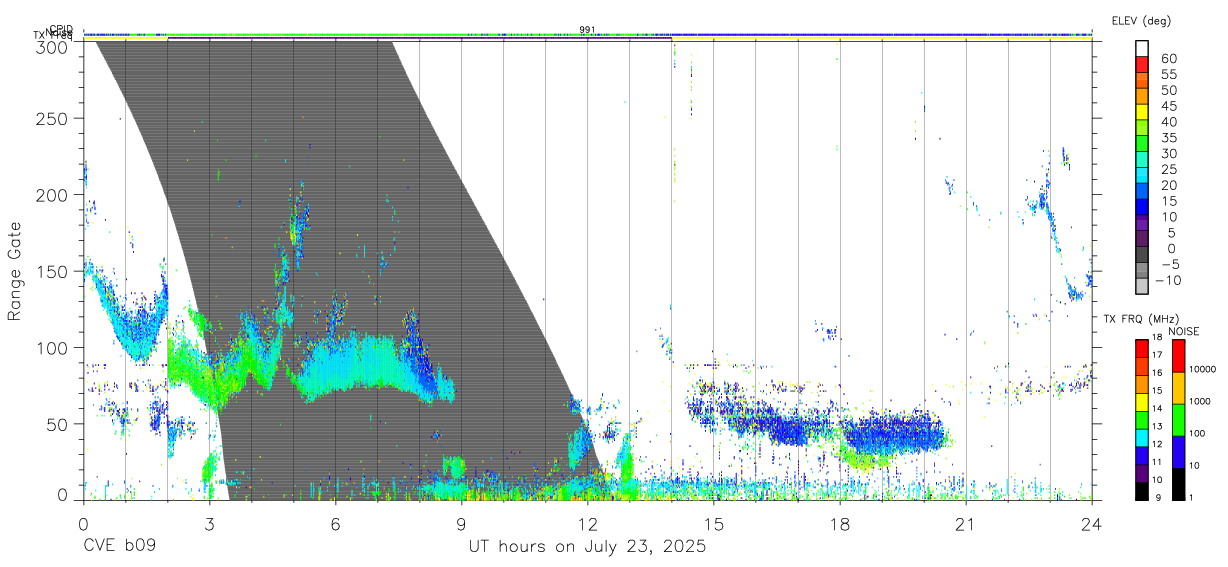The image size is (1228, 567).
Task: Select the cyan segment of the TX FRQ colorbar
Action: coord(1142,438)
